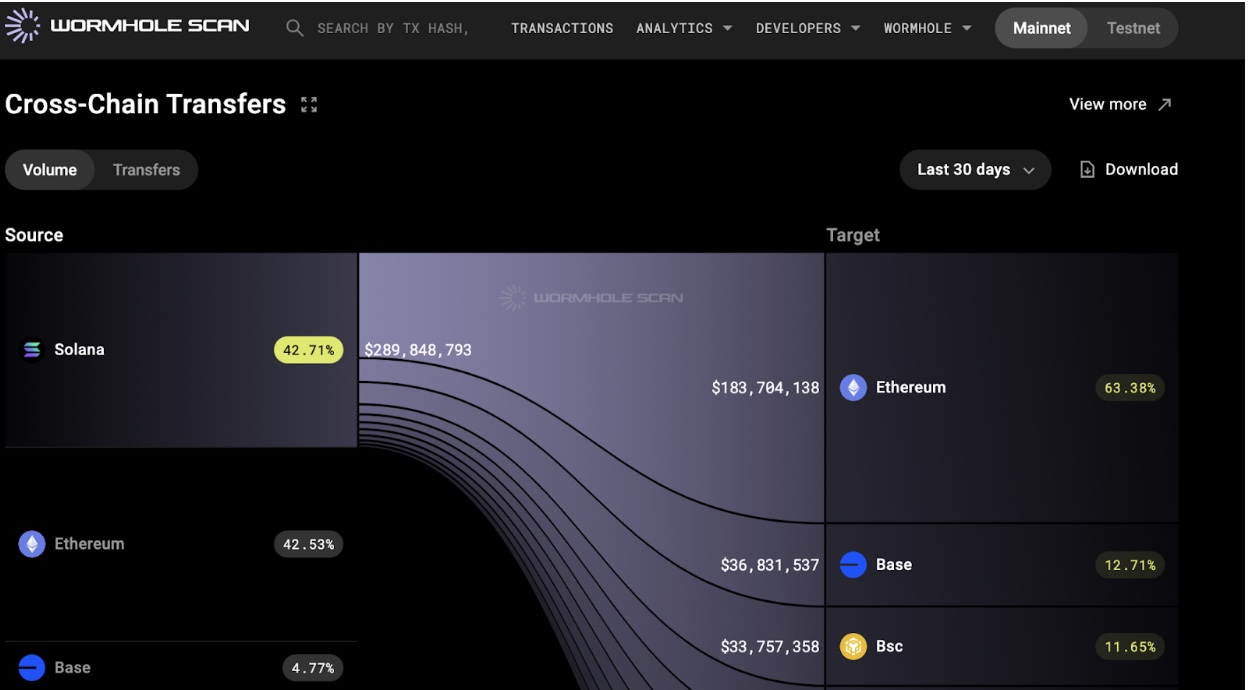Viewport: 1248px width, 690px height.
Task: Select the Bsc target row
Action: pos(1002,647)
